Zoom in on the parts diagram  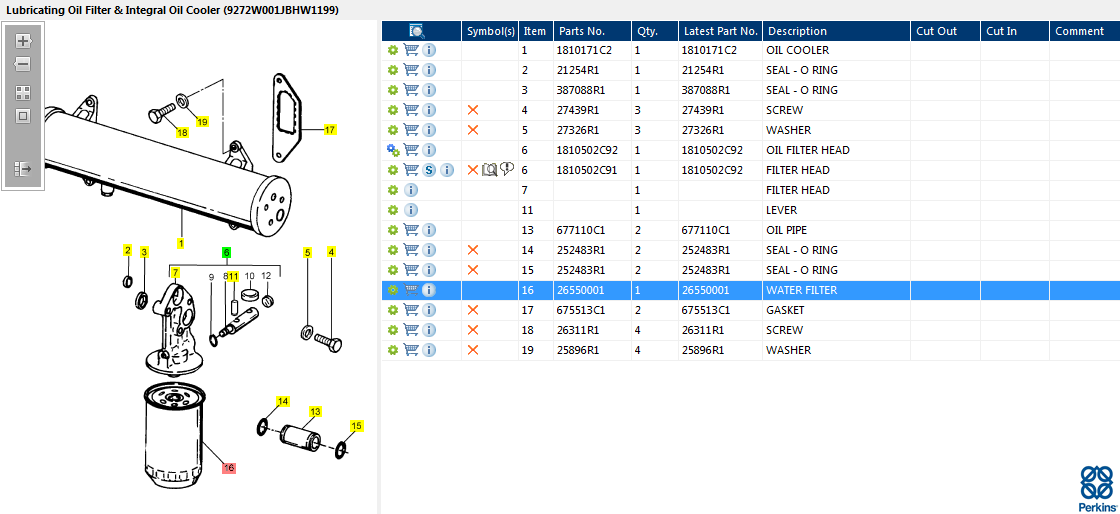pos(23,41)
